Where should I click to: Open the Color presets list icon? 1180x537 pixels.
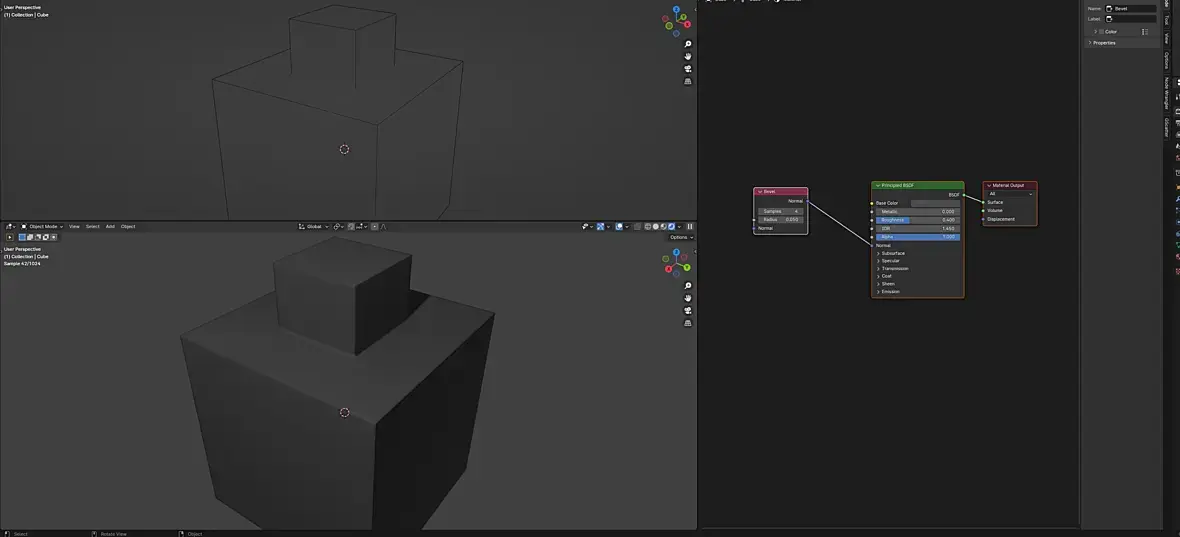[x=1145, y=32]
